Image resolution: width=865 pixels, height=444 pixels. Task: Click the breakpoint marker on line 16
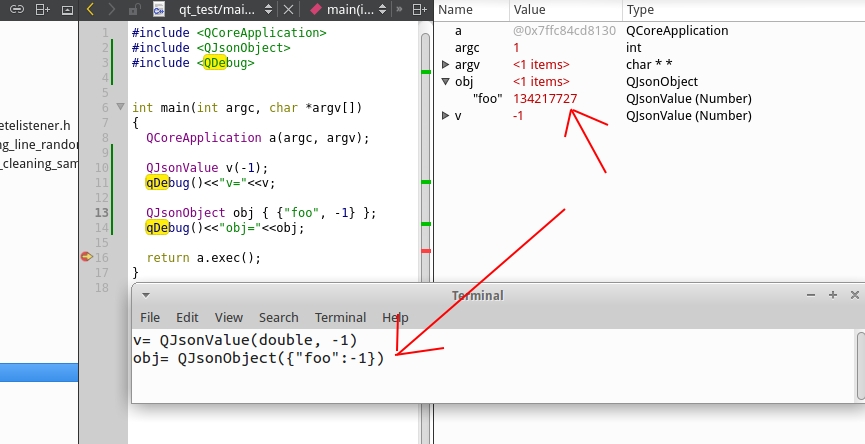coord(87,257)
